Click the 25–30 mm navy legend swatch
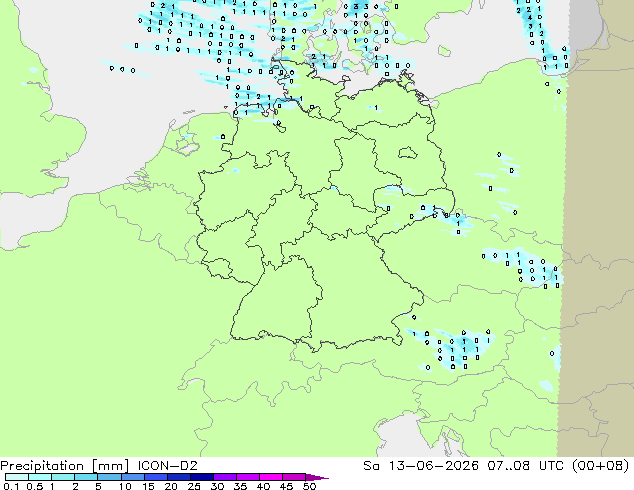The width and height of the screenshot is (634, 490). point(202,477)
